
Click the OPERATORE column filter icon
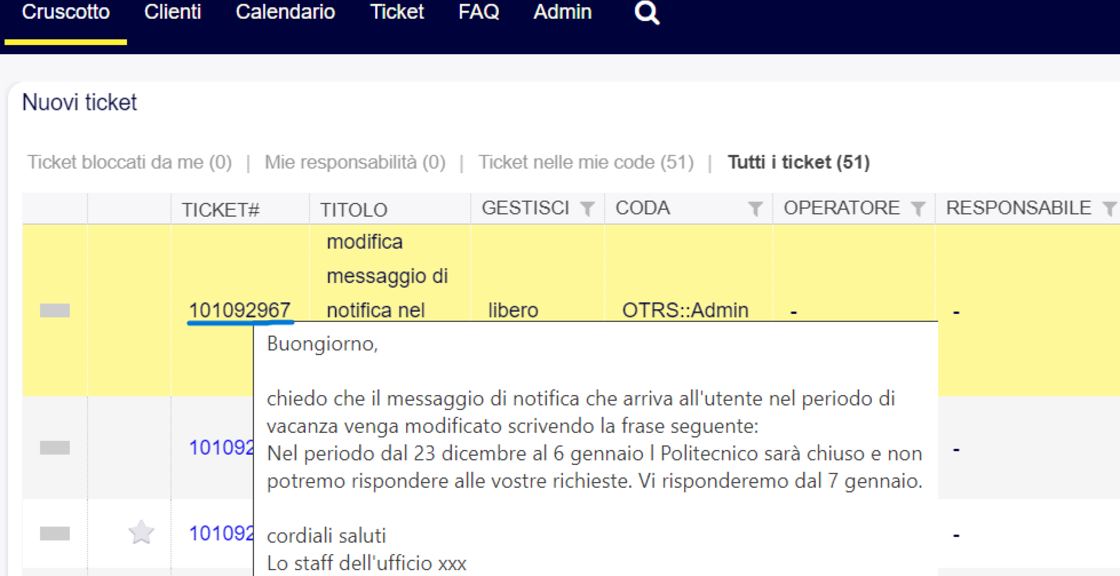click(918, 209)
